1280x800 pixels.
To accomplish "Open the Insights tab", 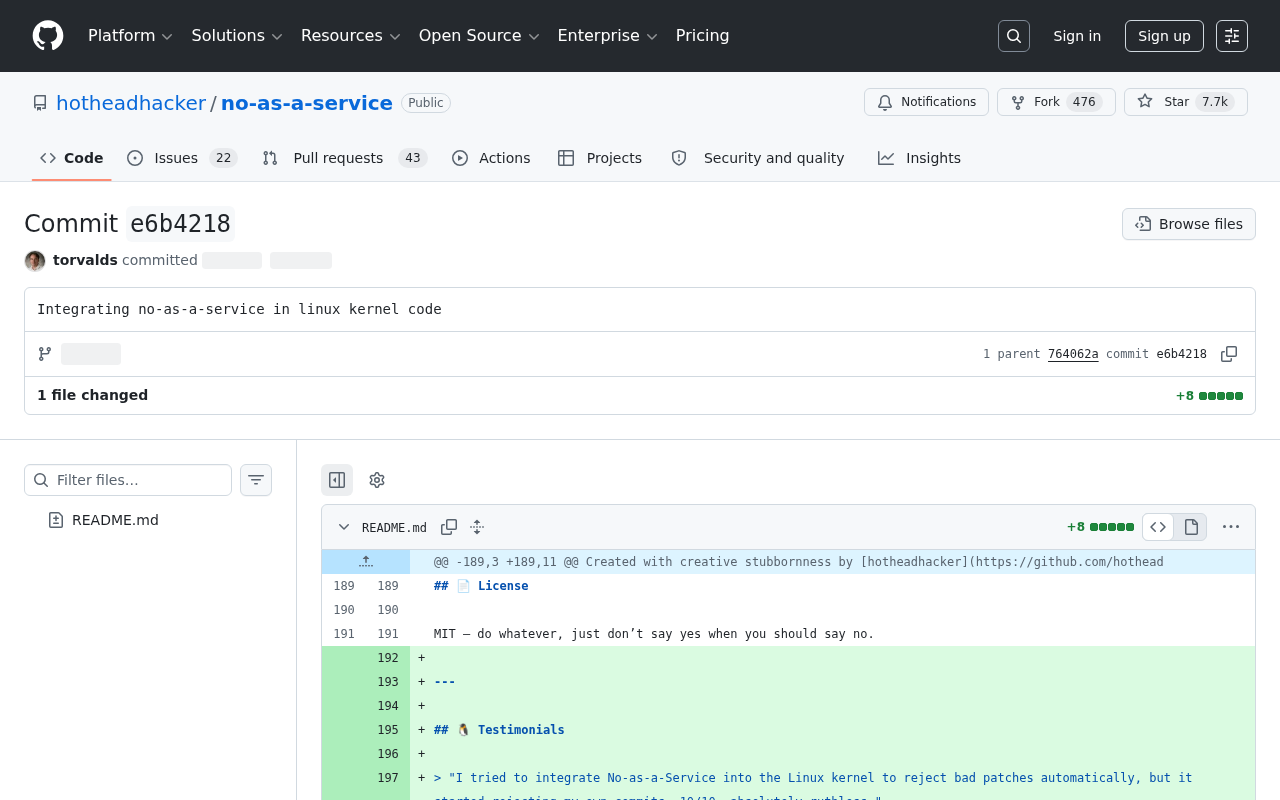I will [x=919, y=158].
